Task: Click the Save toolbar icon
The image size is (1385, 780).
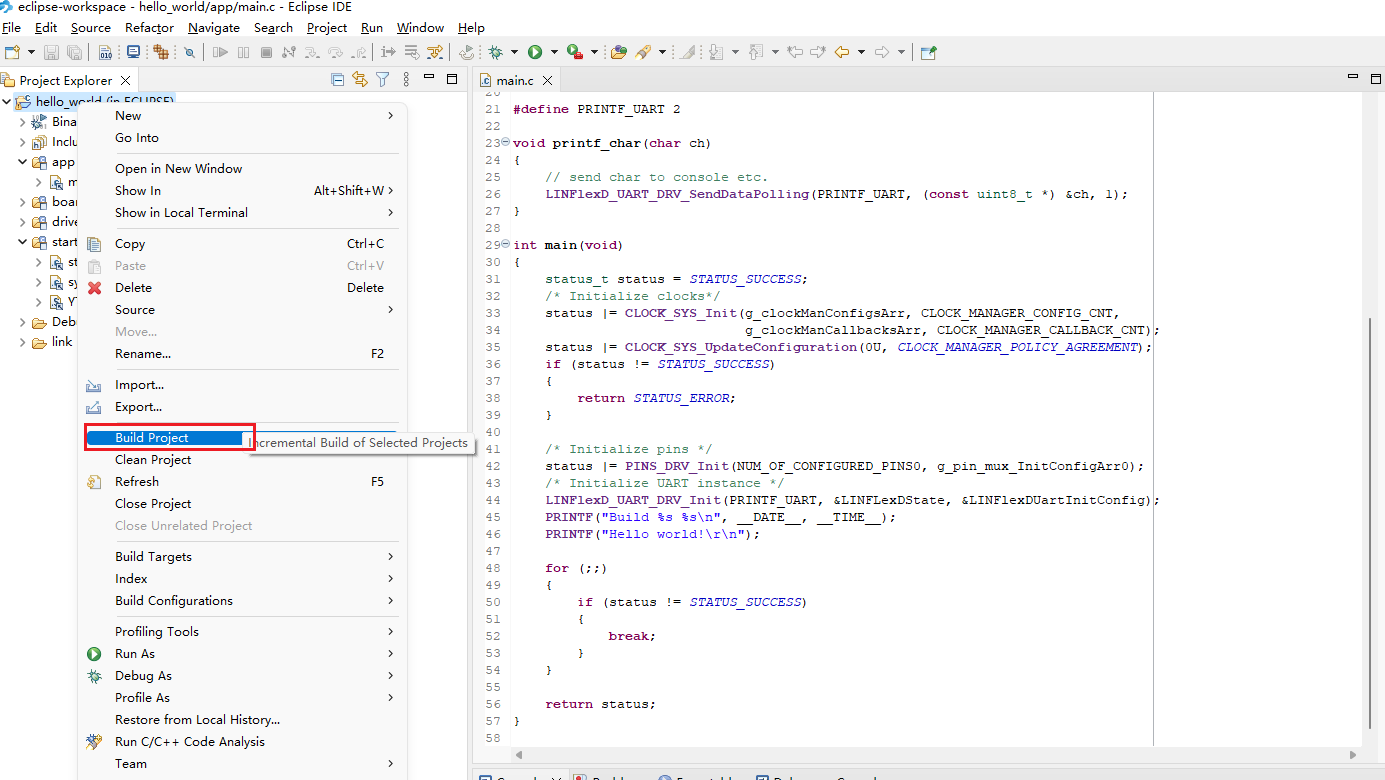Action: (51, 52)
